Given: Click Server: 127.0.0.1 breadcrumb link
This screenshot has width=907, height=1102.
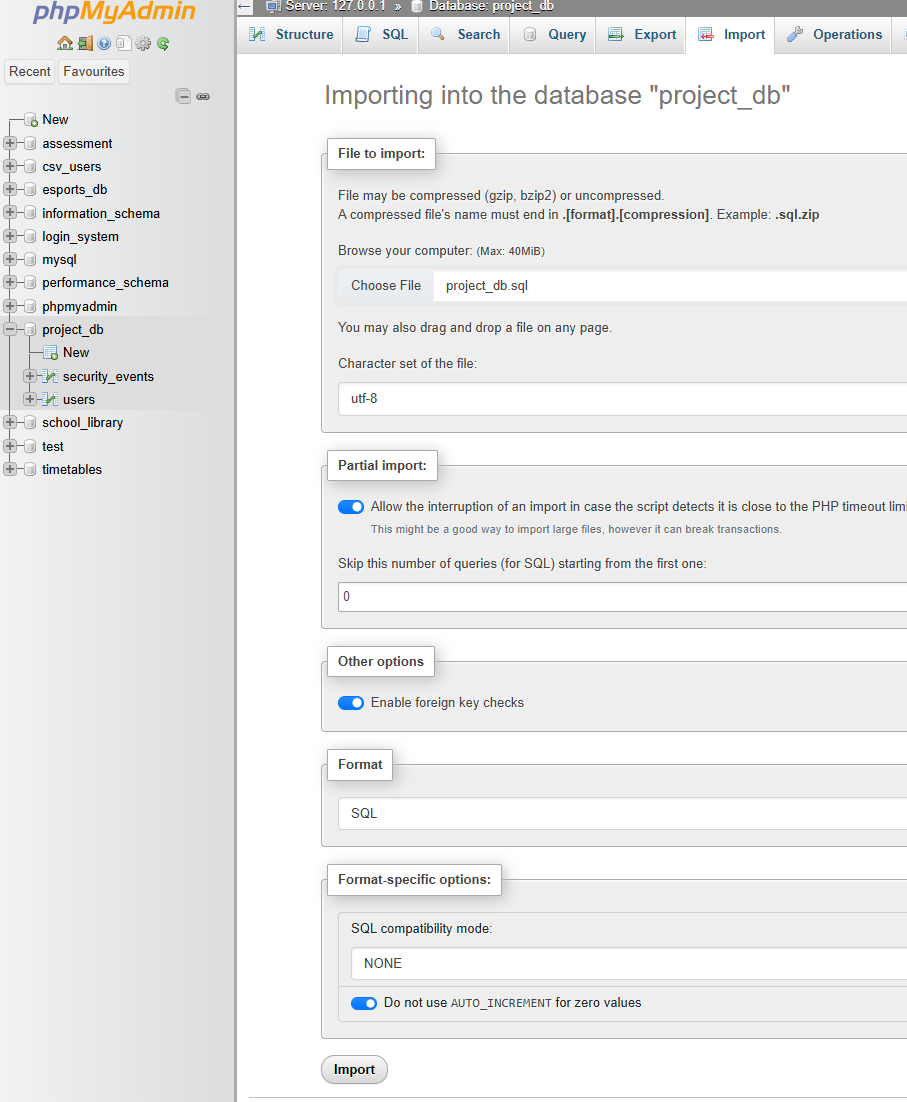Looking at the screenshot, I should [335, 6].
